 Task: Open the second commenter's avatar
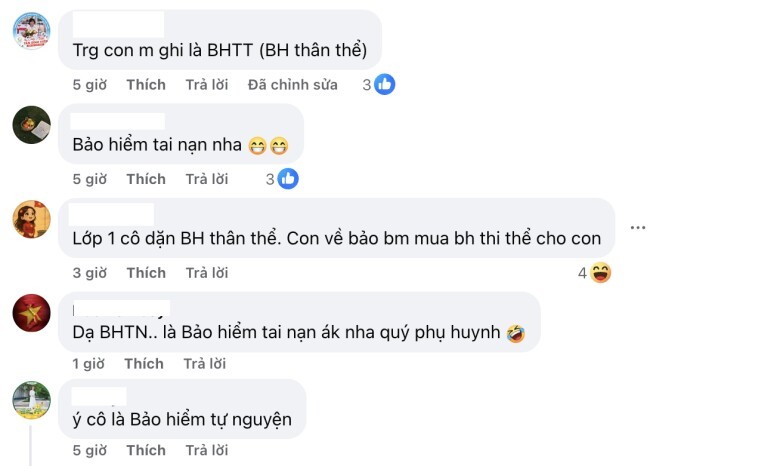point(31,125)
